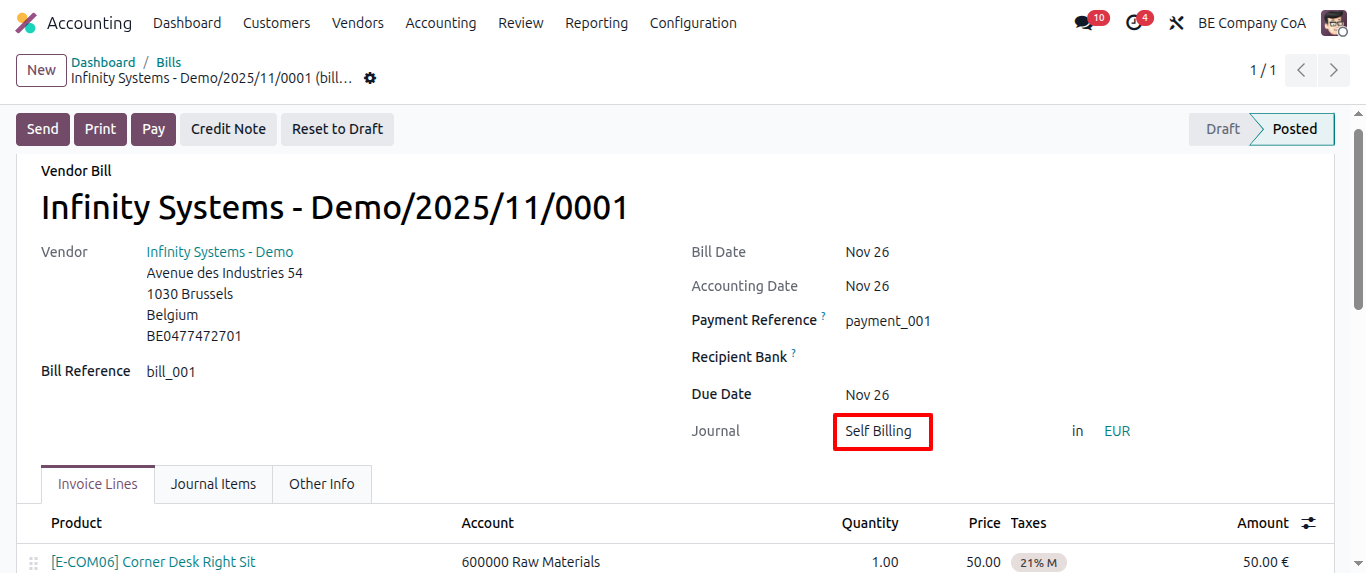Click the Taxes column header
This screenshot has width=1366, height=573.
[x=1029, y=523]
